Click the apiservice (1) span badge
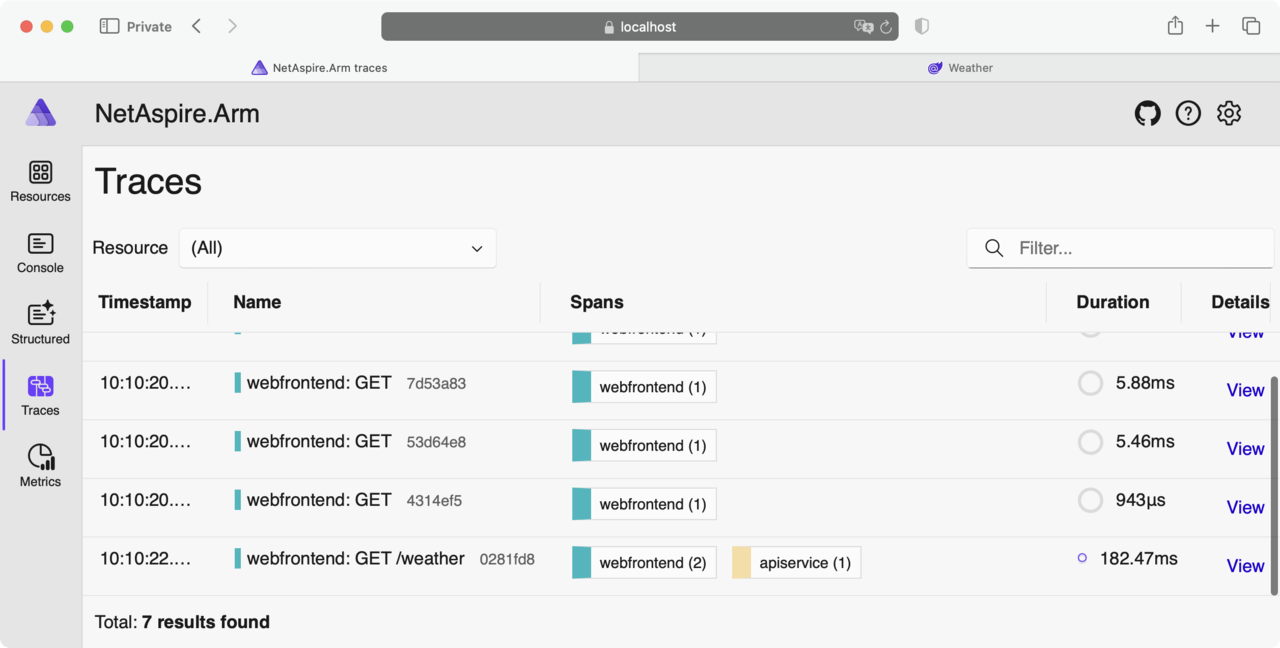Image resolution: width=1280 pixels, height=648 pixels. [796, 563]
